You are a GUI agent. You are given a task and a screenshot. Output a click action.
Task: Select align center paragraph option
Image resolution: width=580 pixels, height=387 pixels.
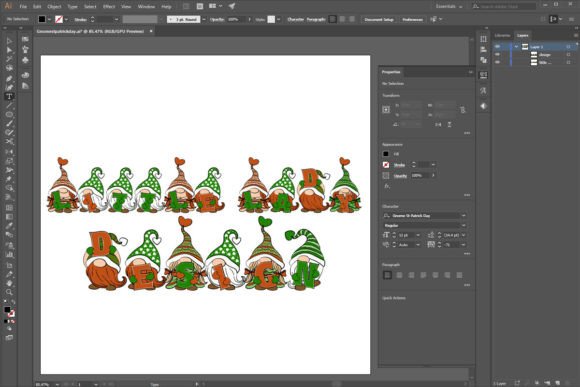pos(399,275)
